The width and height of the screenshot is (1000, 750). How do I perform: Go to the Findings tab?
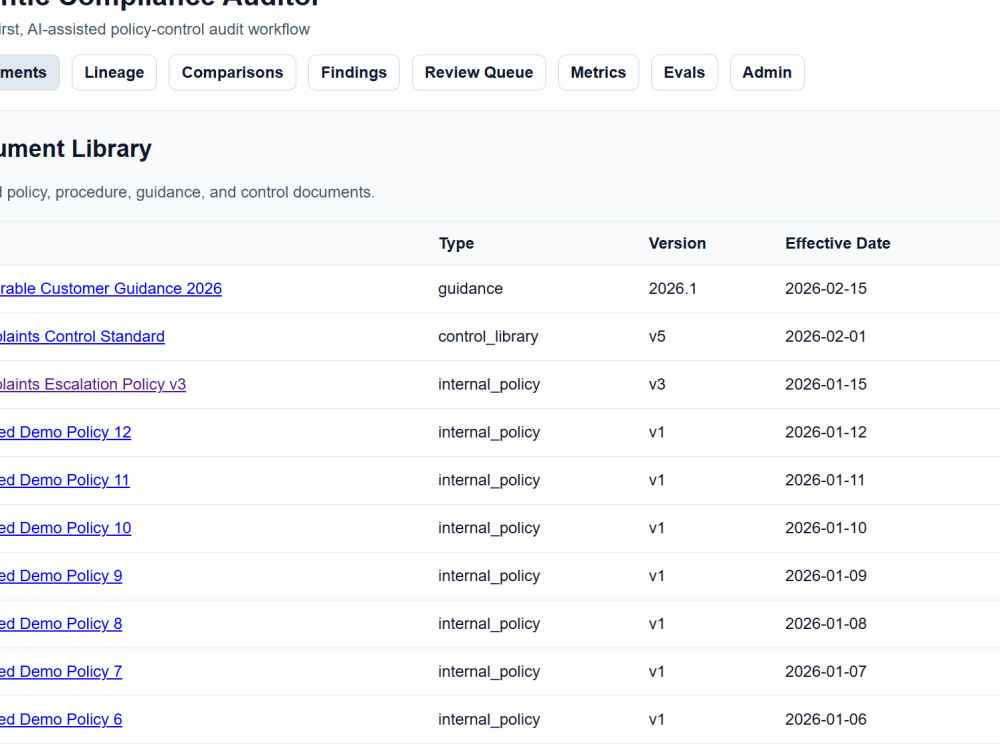(x=354, y=73)
